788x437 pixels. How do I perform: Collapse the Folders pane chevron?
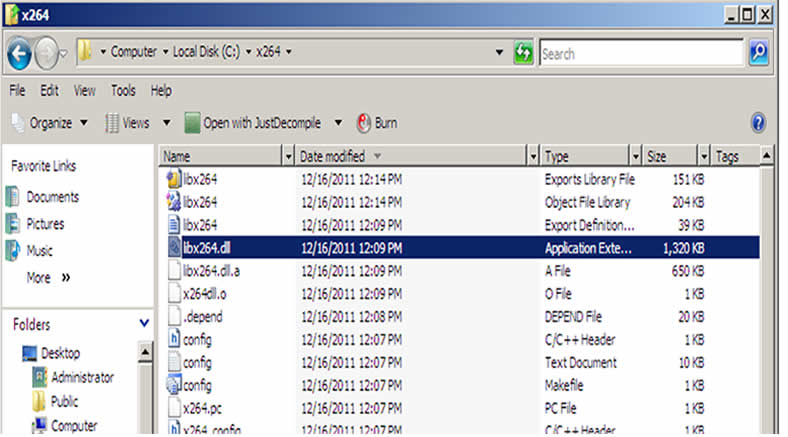click(144, 323)
